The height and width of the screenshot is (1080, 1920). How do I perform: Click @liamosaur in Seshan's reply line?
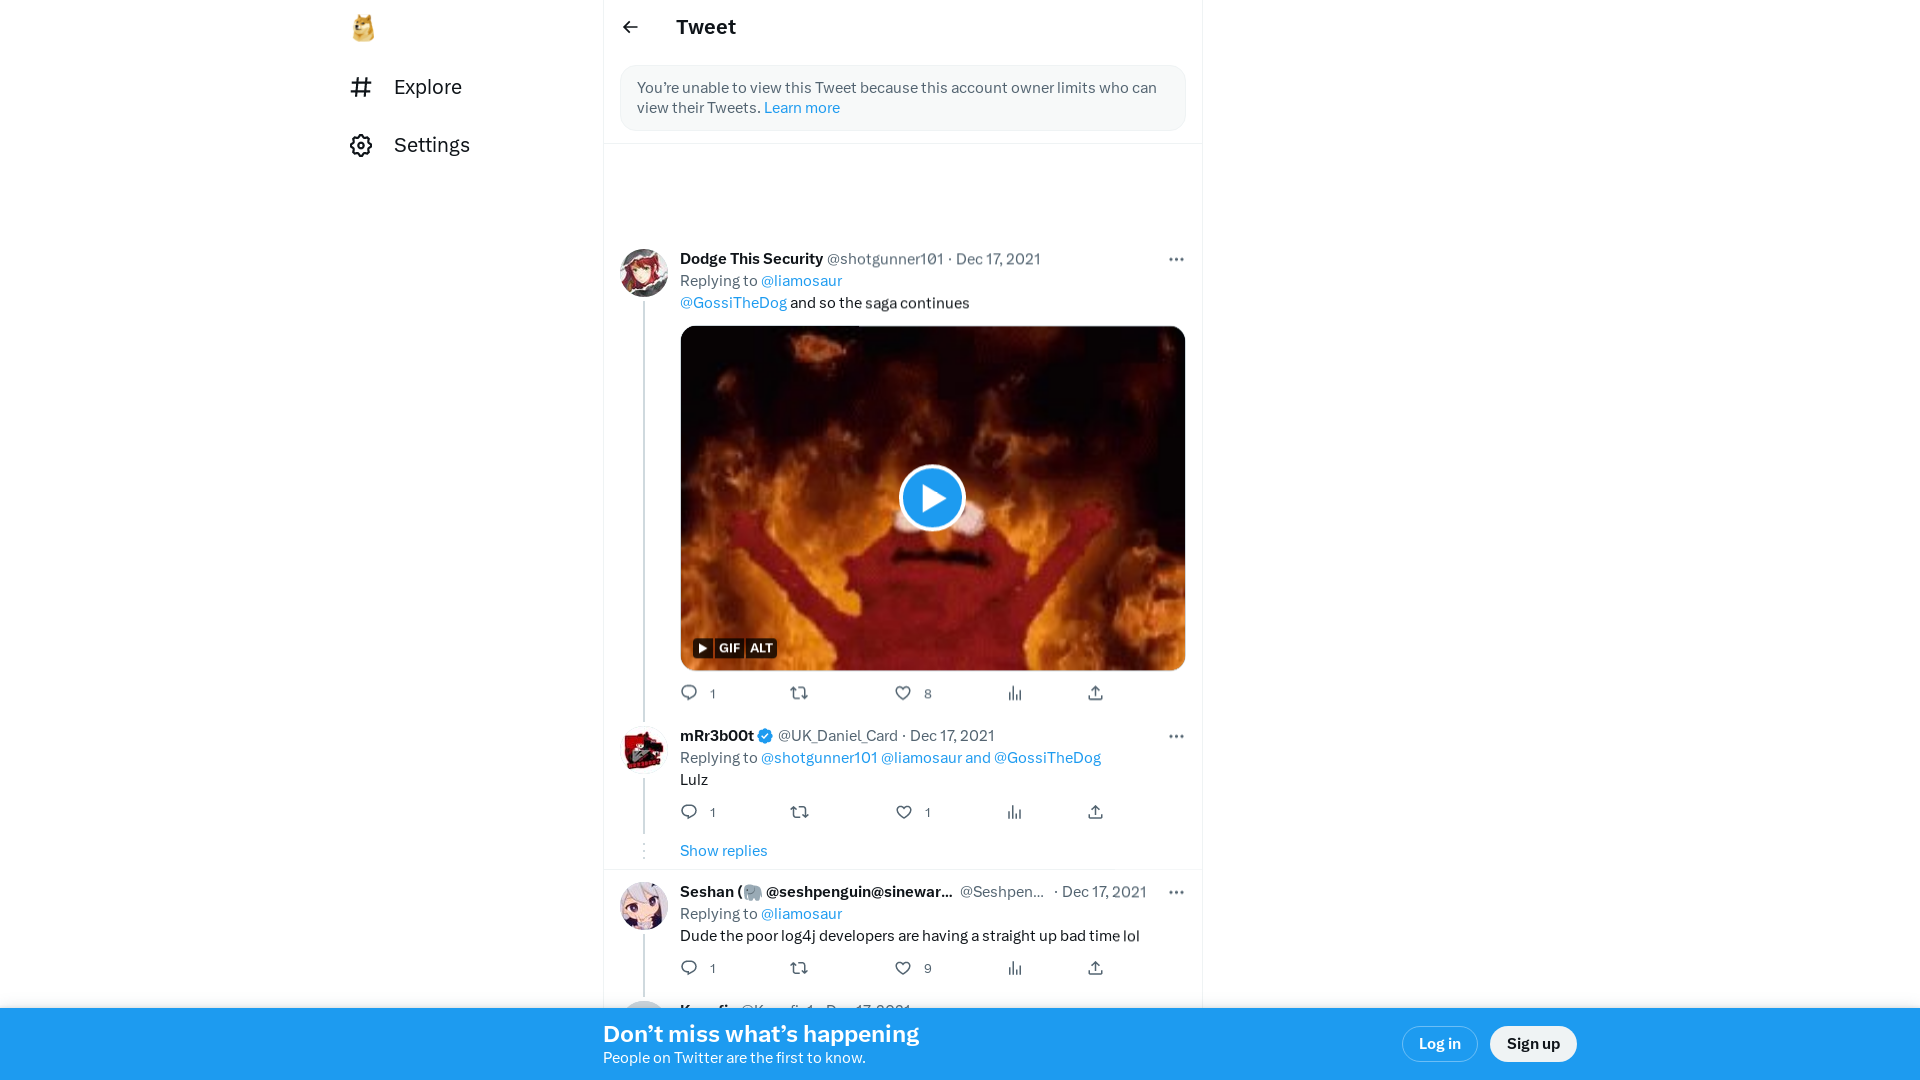coord(801,914)
